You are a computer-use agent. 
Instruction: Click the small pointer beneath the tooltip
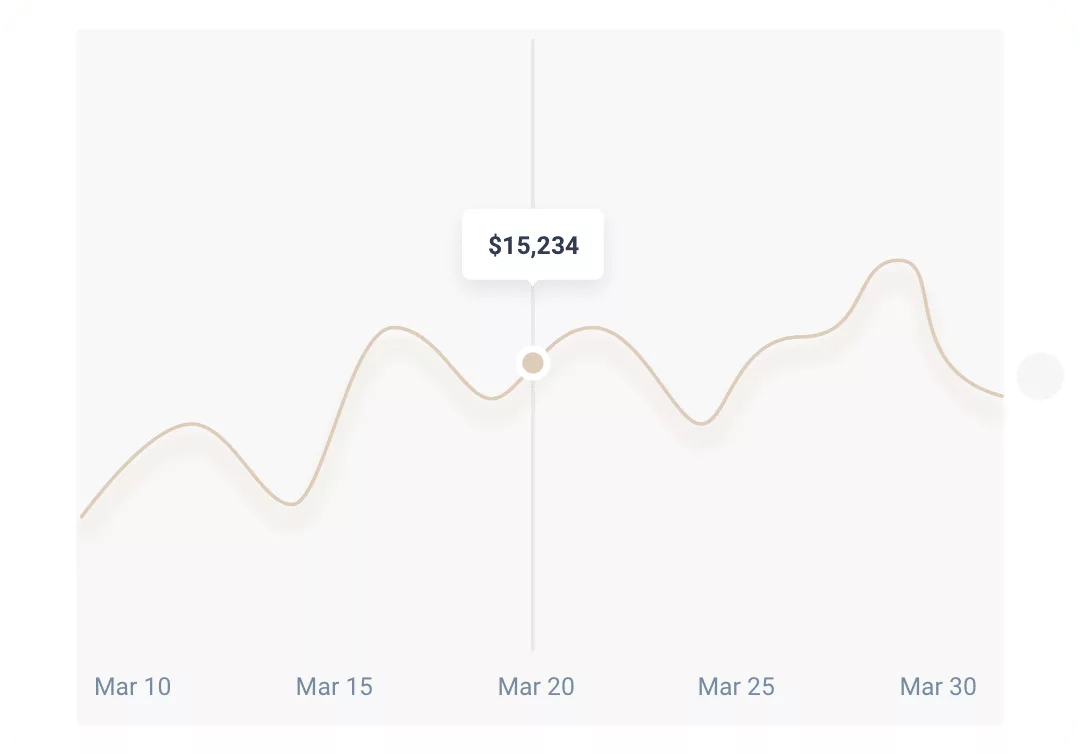533,283
